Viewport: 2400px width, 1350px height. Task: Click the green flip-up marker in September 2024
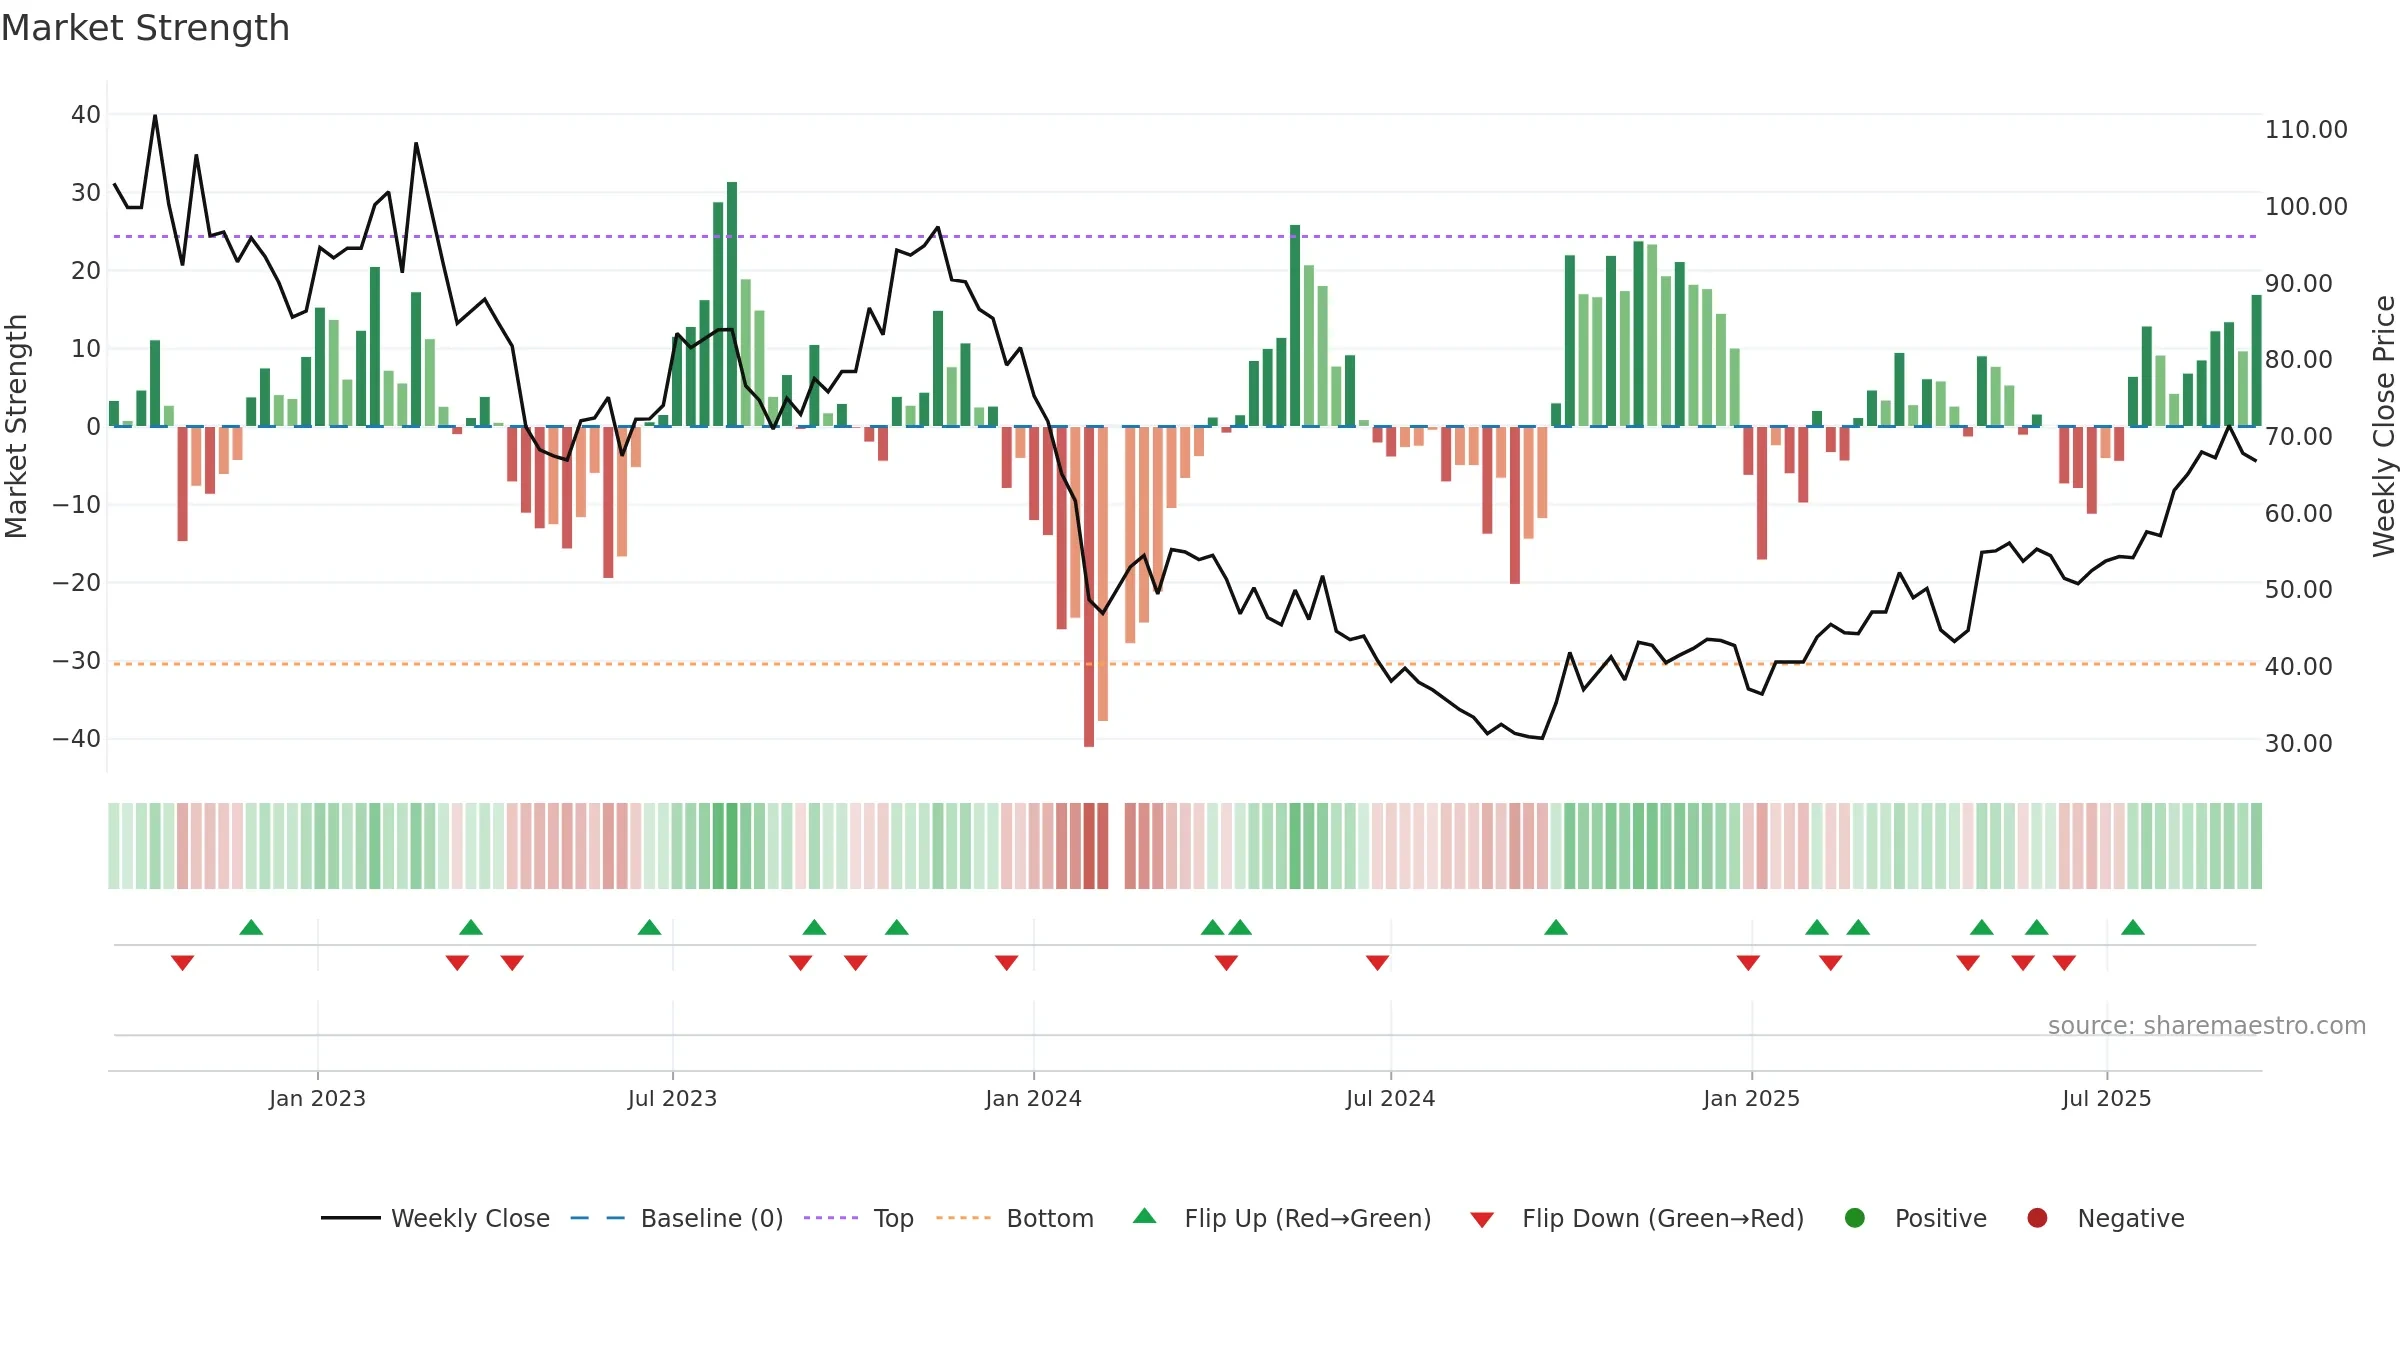pyautogui.click(x=1556, y=927)
